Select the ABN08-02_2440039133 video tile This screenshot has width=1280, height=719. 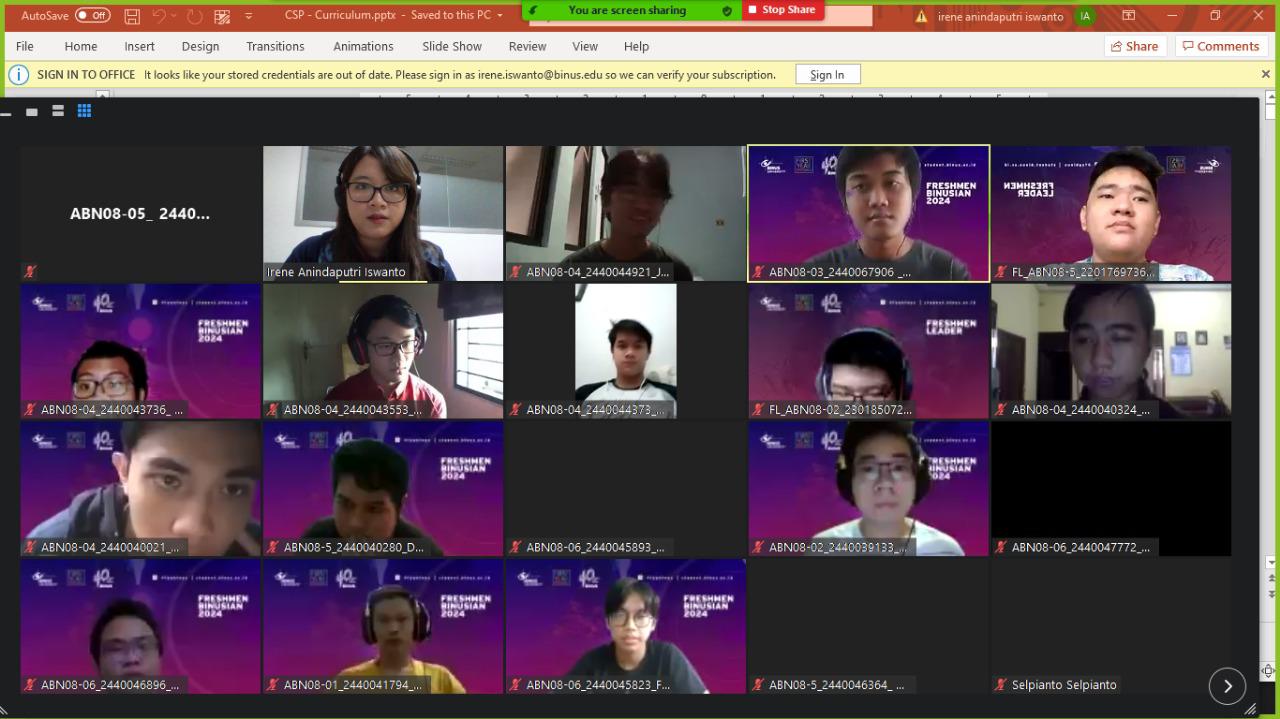[x=868, y=489]
